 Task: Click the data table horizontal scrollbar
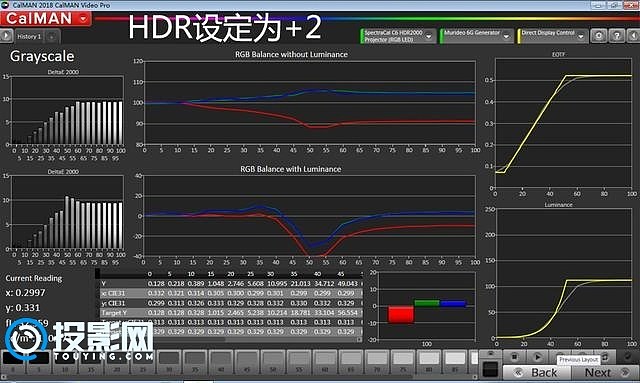[231, 339]
